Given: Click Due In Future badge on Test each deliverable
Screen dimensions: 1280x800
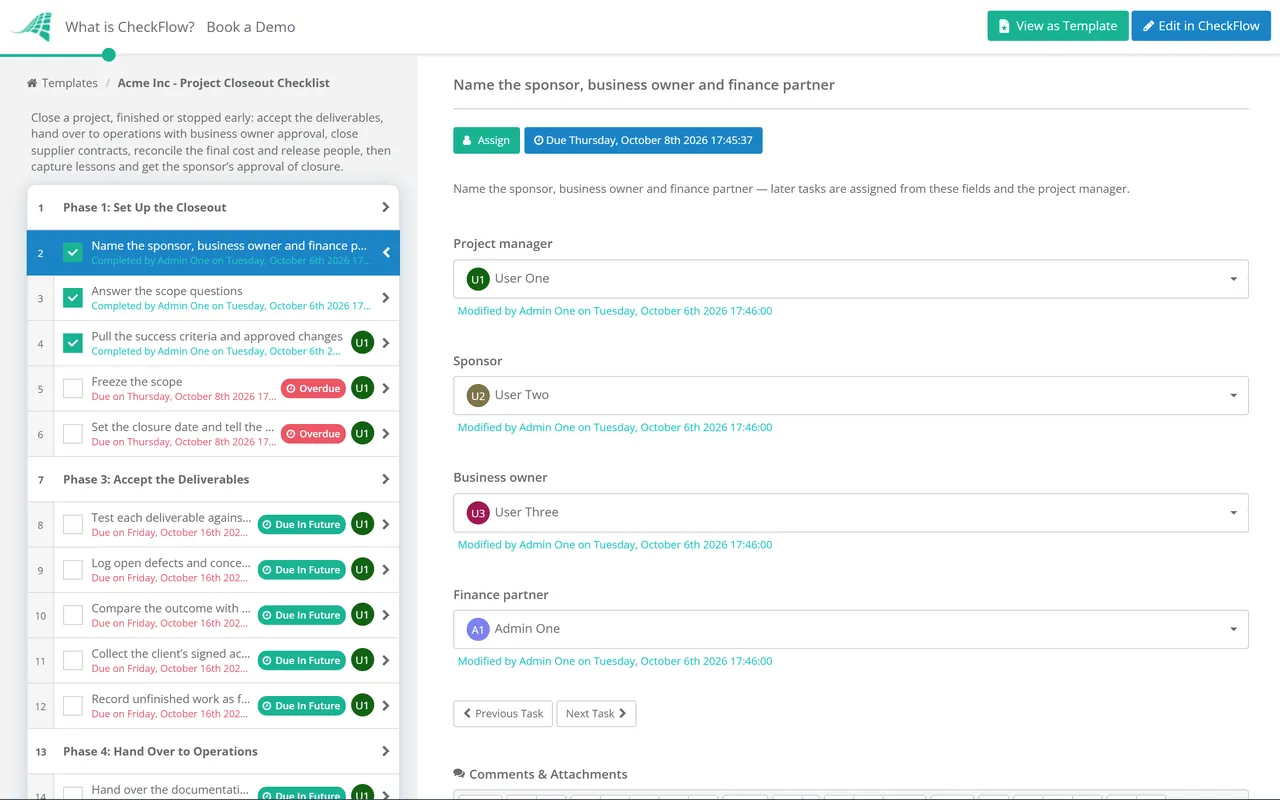Looking at the screenshot, I should (301, 524).
